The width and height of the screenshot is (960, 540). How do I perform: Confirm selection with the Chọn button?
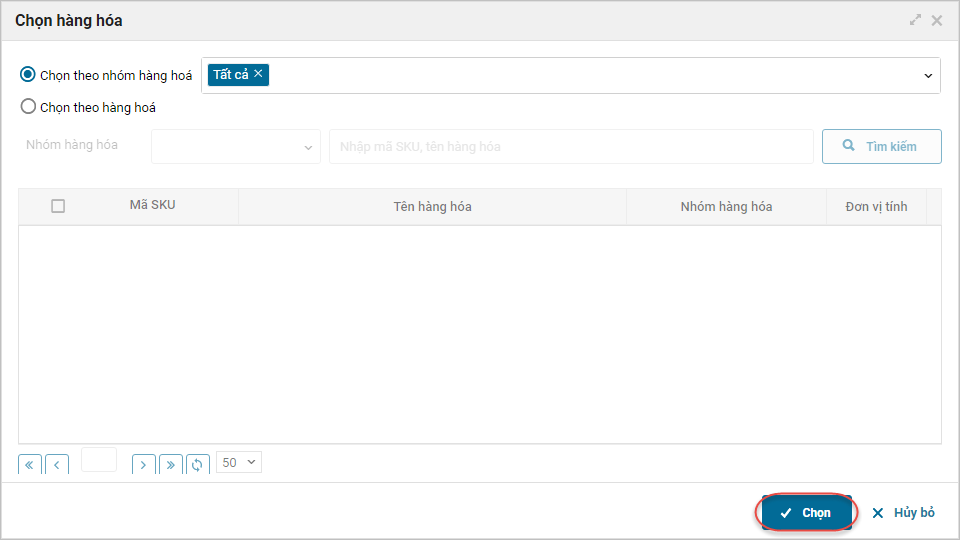coord(806,512)
